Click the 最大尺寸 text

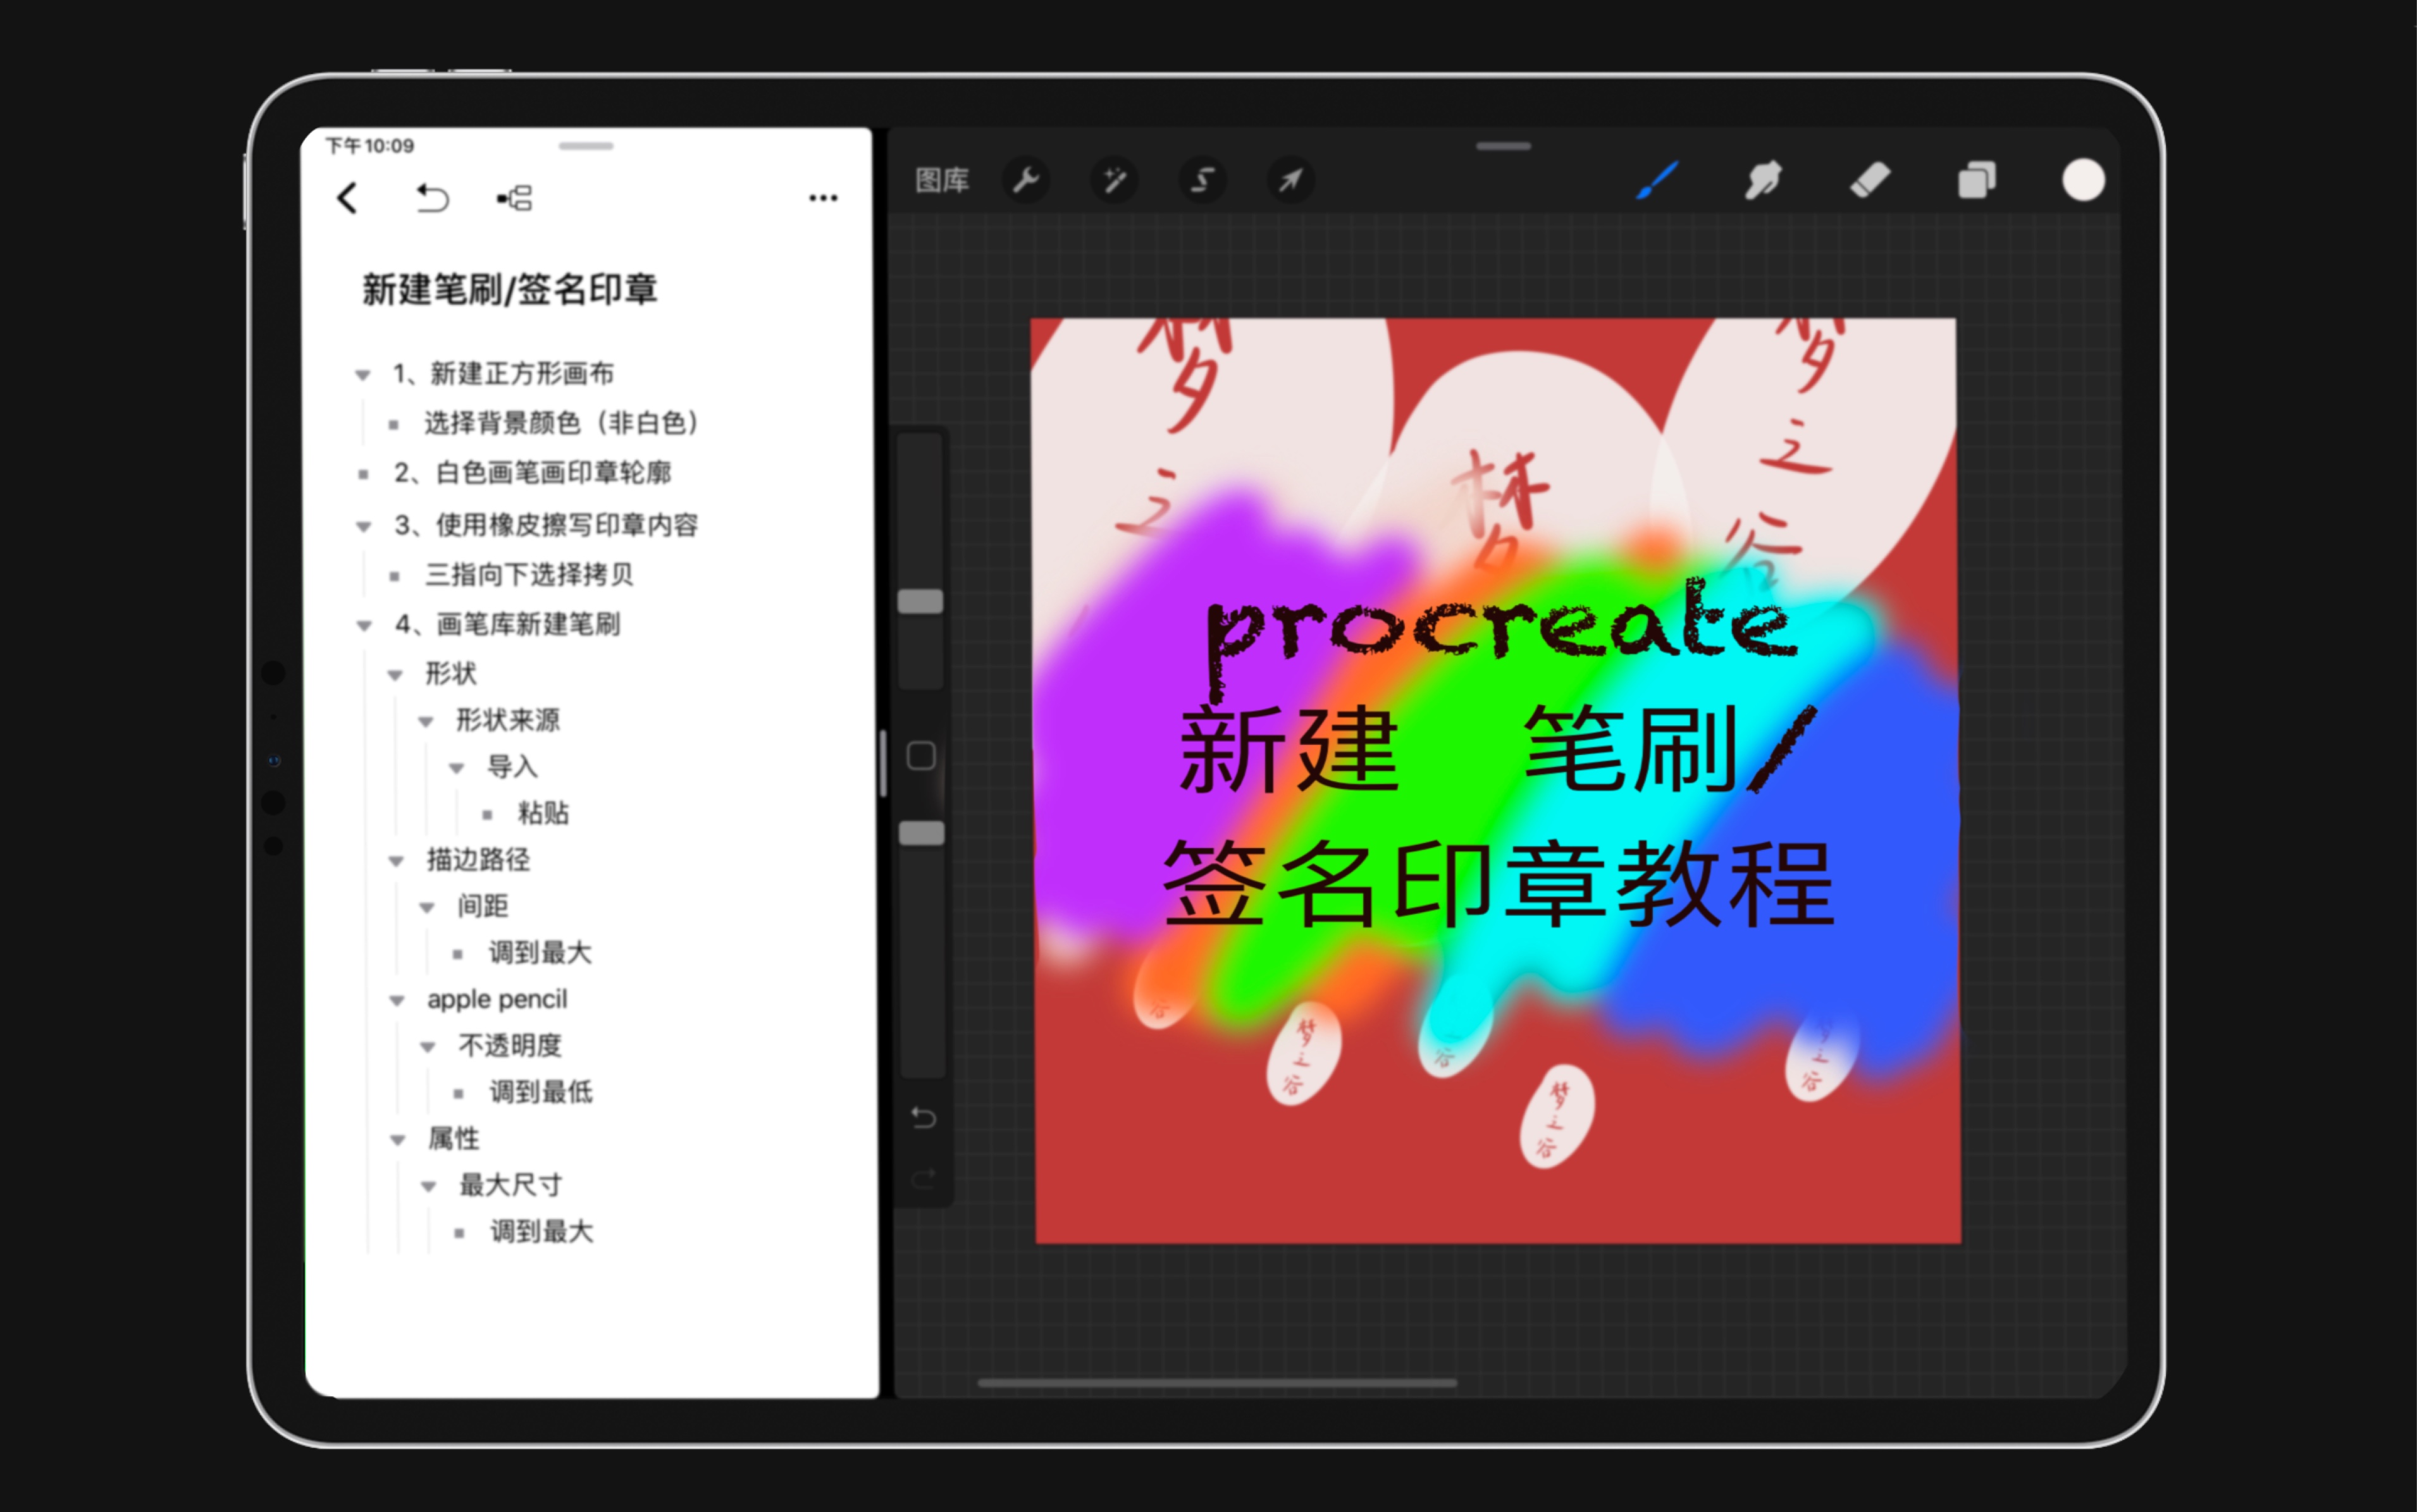511,1185
